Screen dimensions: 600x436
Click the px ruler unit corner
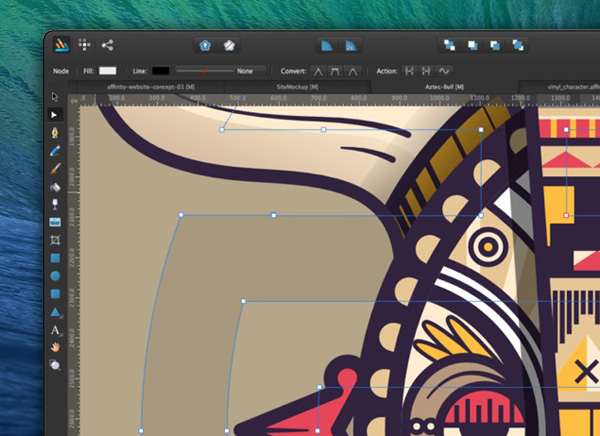click(x=74, y=100)
